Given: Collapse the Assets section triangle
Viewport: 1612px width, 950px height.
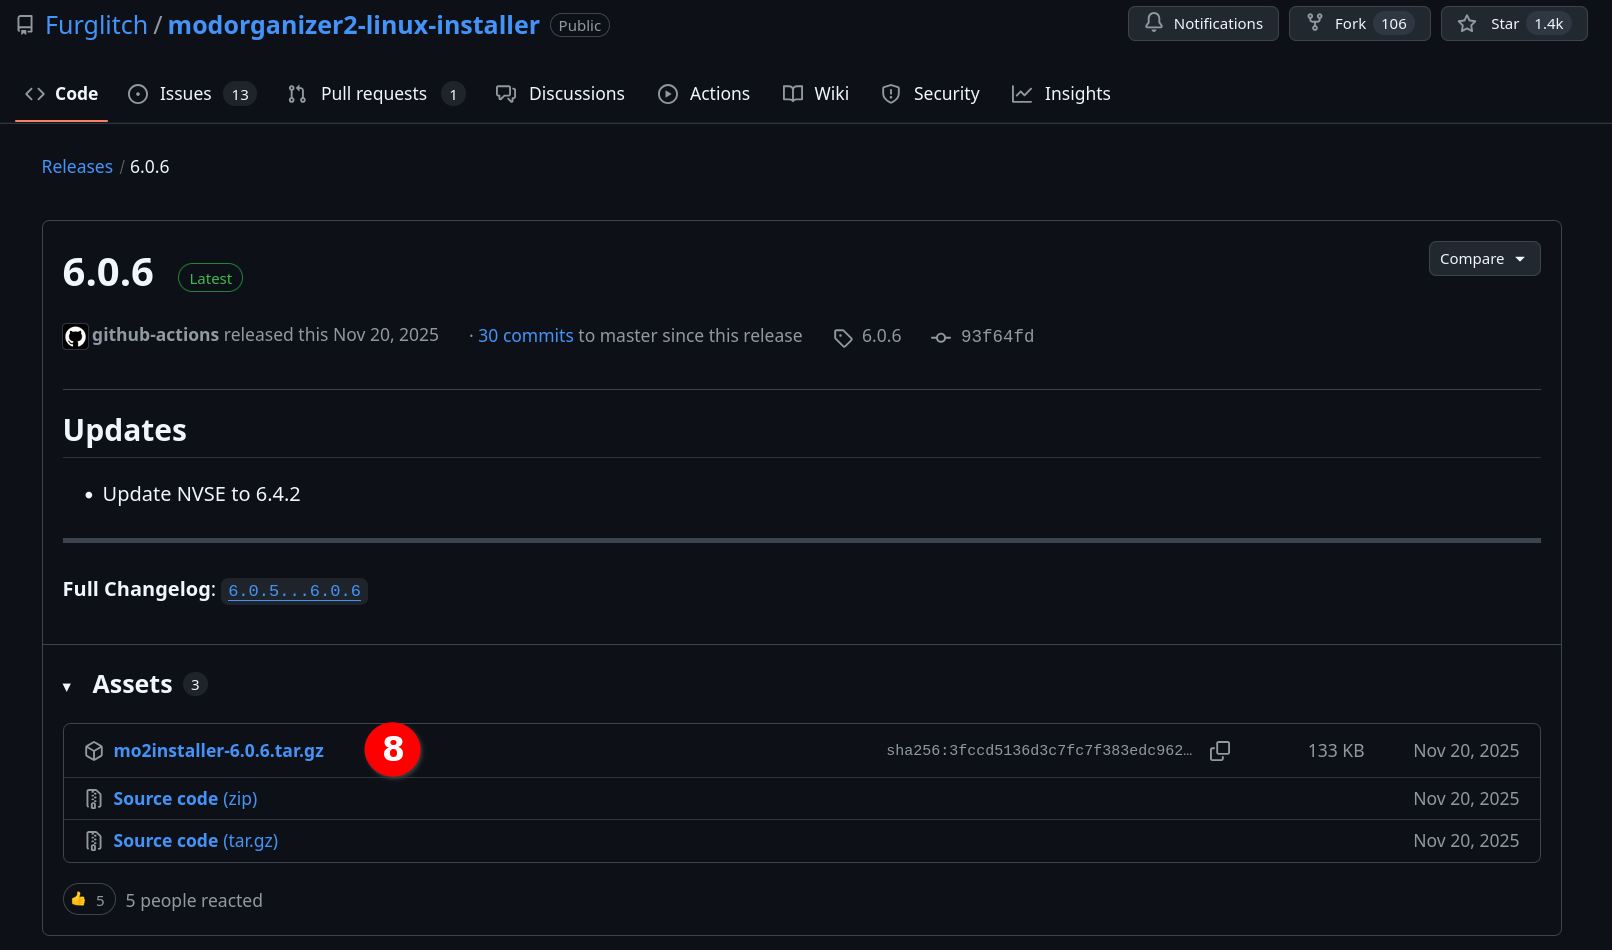Looking at the screenshot, I should [67, 687].
